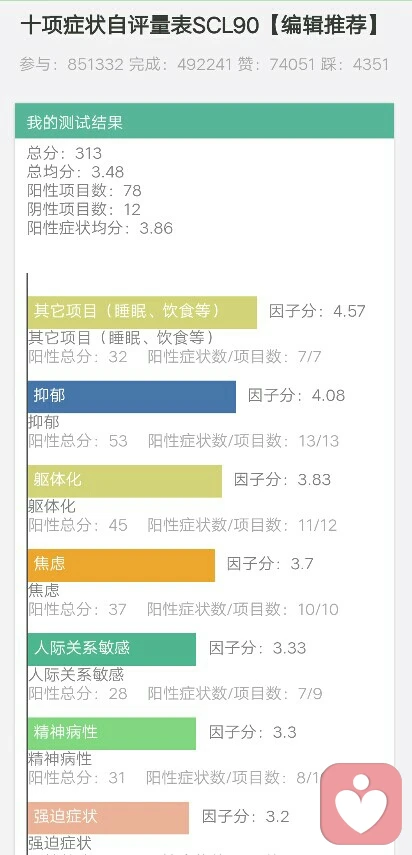
Task: Tap the pink heart floating icon
Action: pyautogui.click(x=361, y=804)
